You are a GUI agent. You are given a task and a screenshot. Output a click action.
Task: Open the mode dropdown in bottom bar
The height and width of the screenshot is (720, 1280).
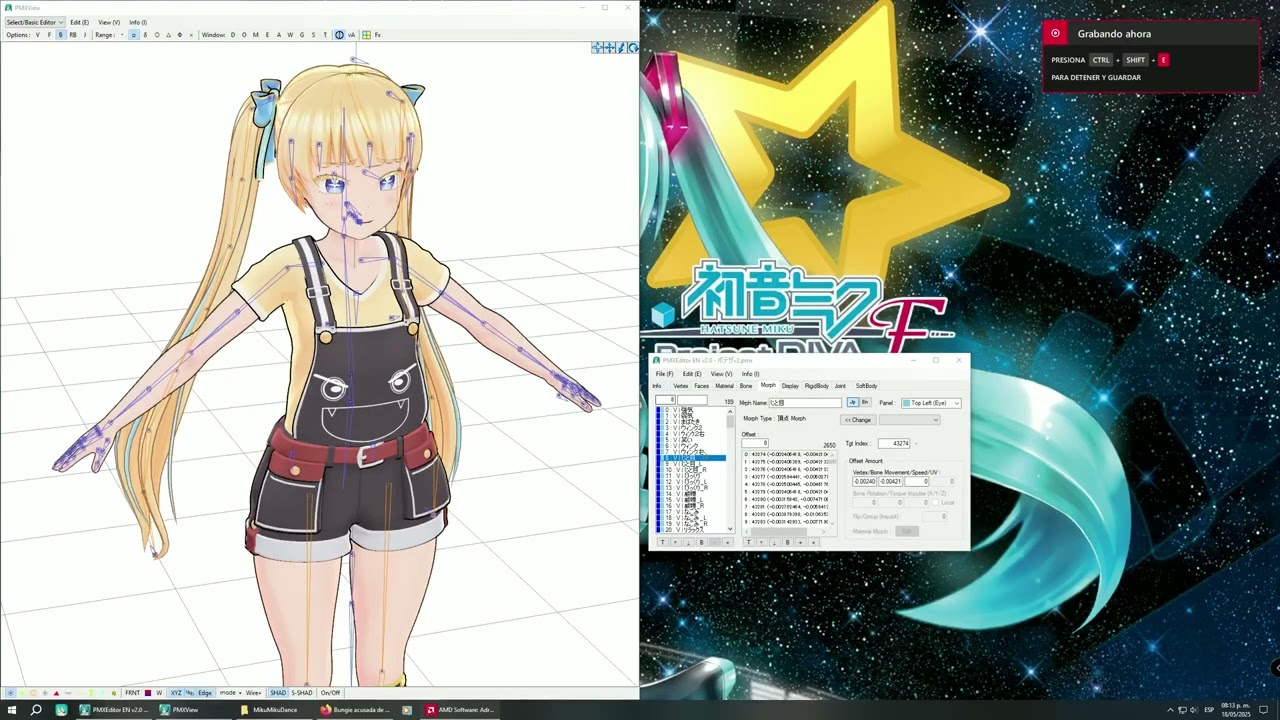tap(232, 693)
